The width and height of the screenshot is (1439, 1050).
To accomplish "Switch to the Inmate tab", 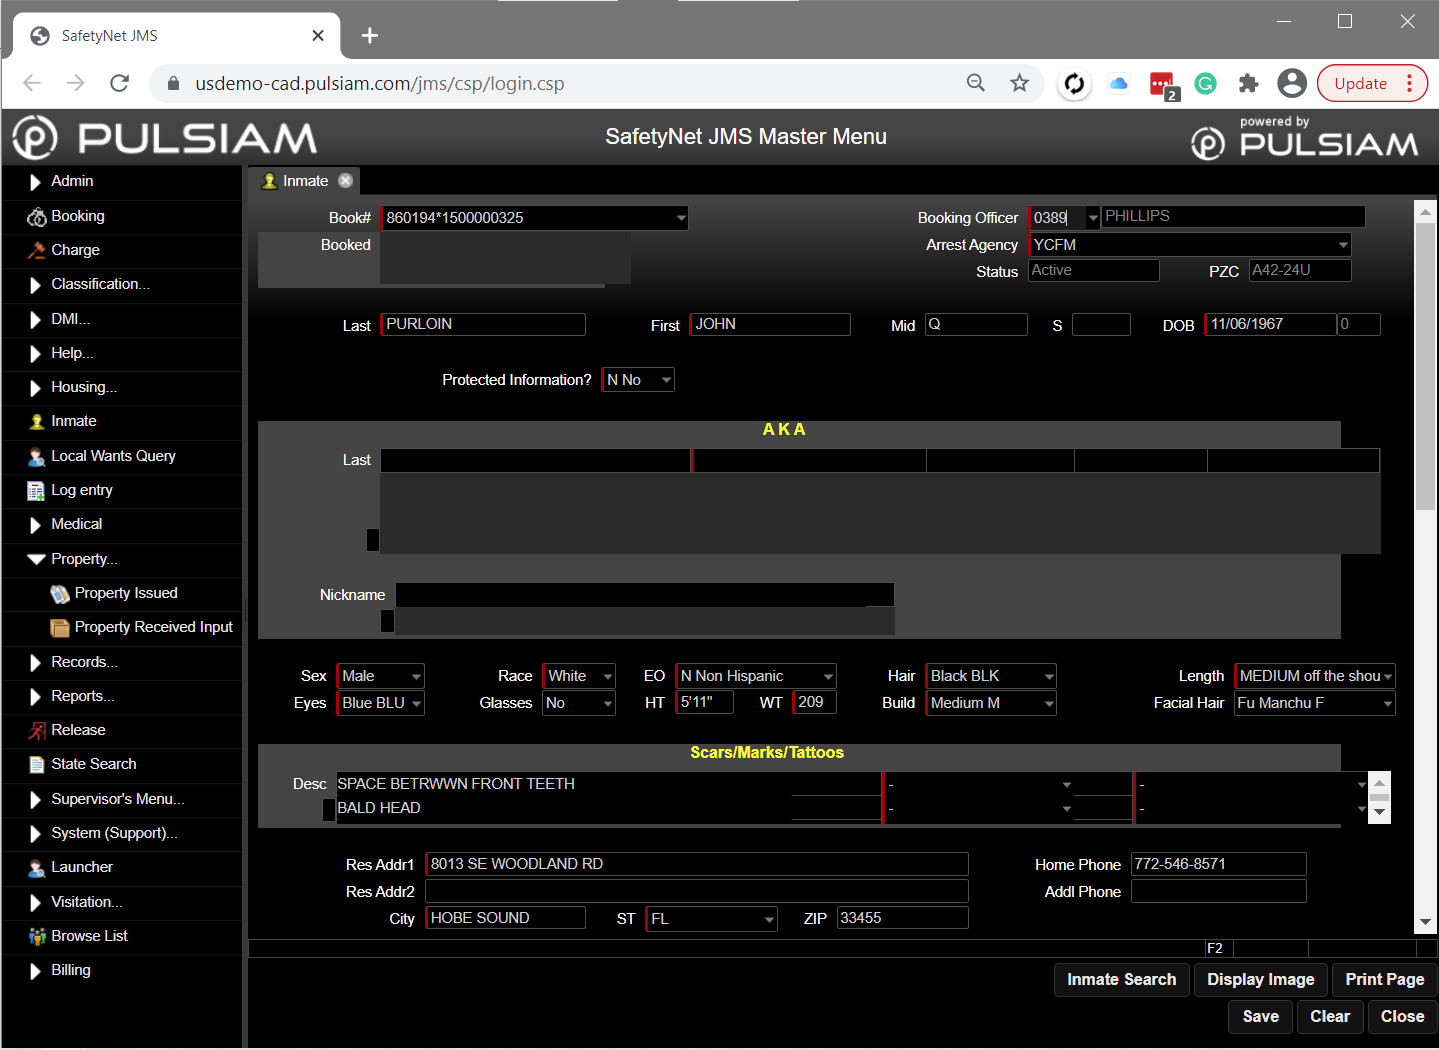I will [x=305, y=181].
